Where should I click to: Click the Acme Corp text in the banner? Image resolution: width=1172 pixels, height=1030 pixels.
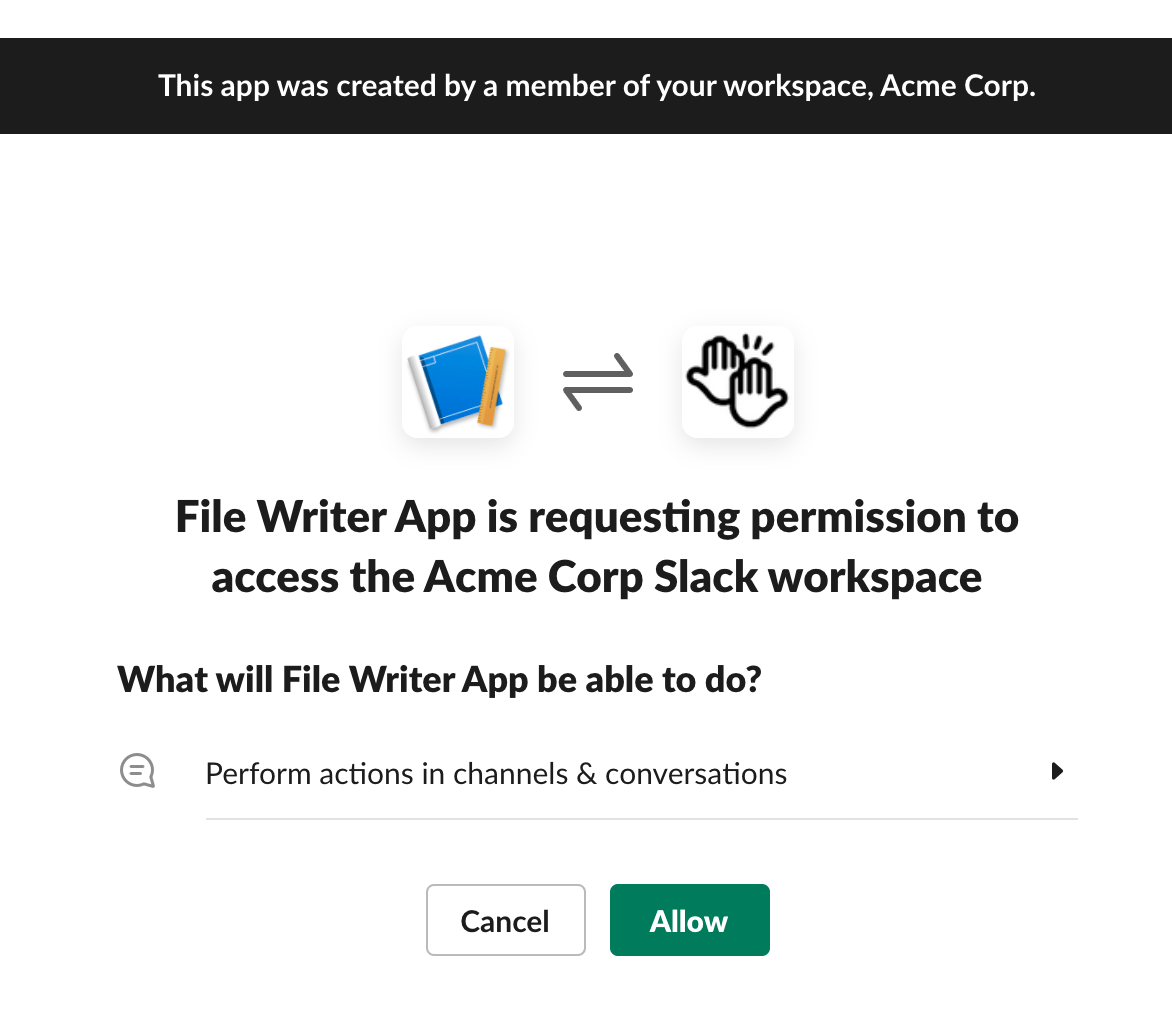pos(955,86)
